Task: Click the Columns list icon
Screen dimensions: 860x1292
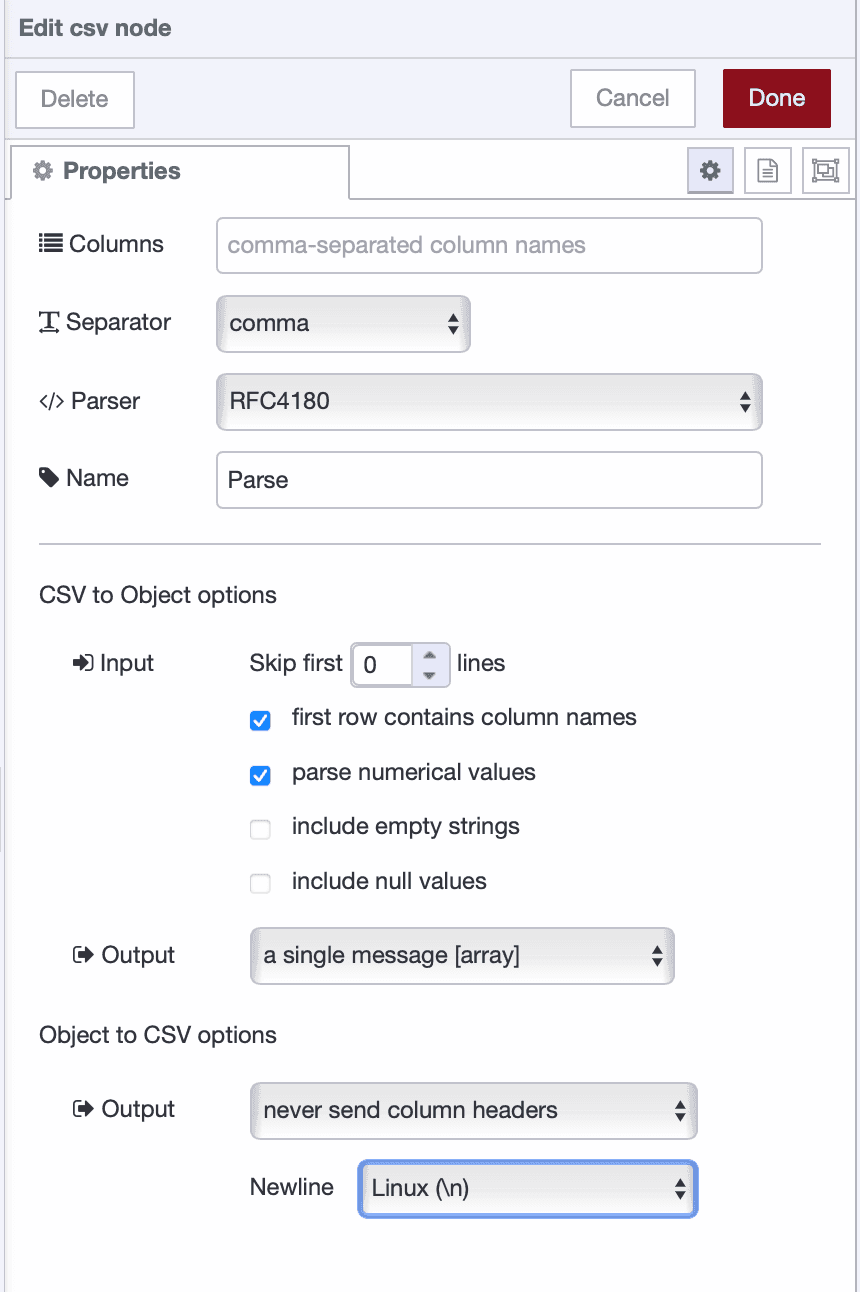Action: pyautogui.click(x=48, y=242)
